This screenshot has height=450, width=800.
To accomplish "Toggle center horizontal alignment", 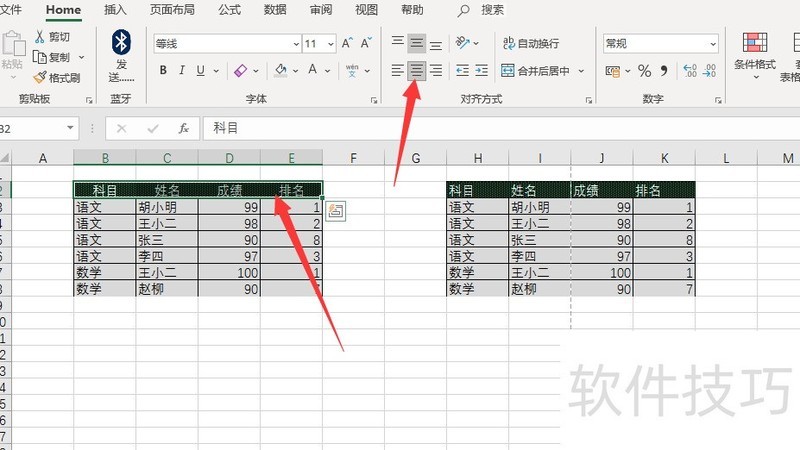I will pos(417,70).
